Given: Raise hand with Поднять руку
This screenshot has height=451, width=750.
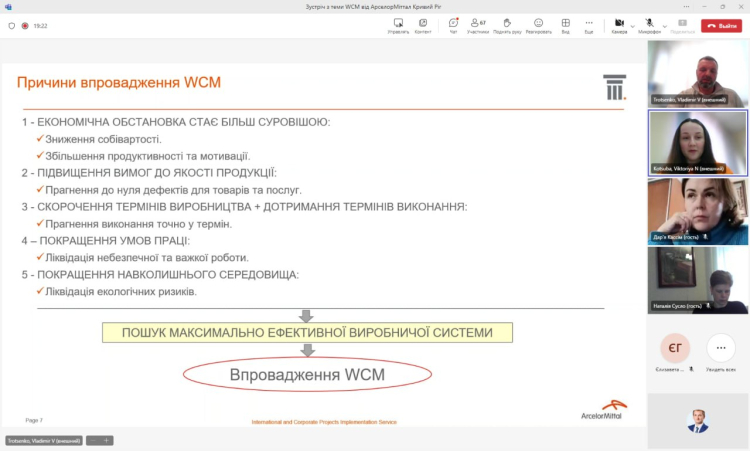Looking at the screenshot, I should (507, 24).
